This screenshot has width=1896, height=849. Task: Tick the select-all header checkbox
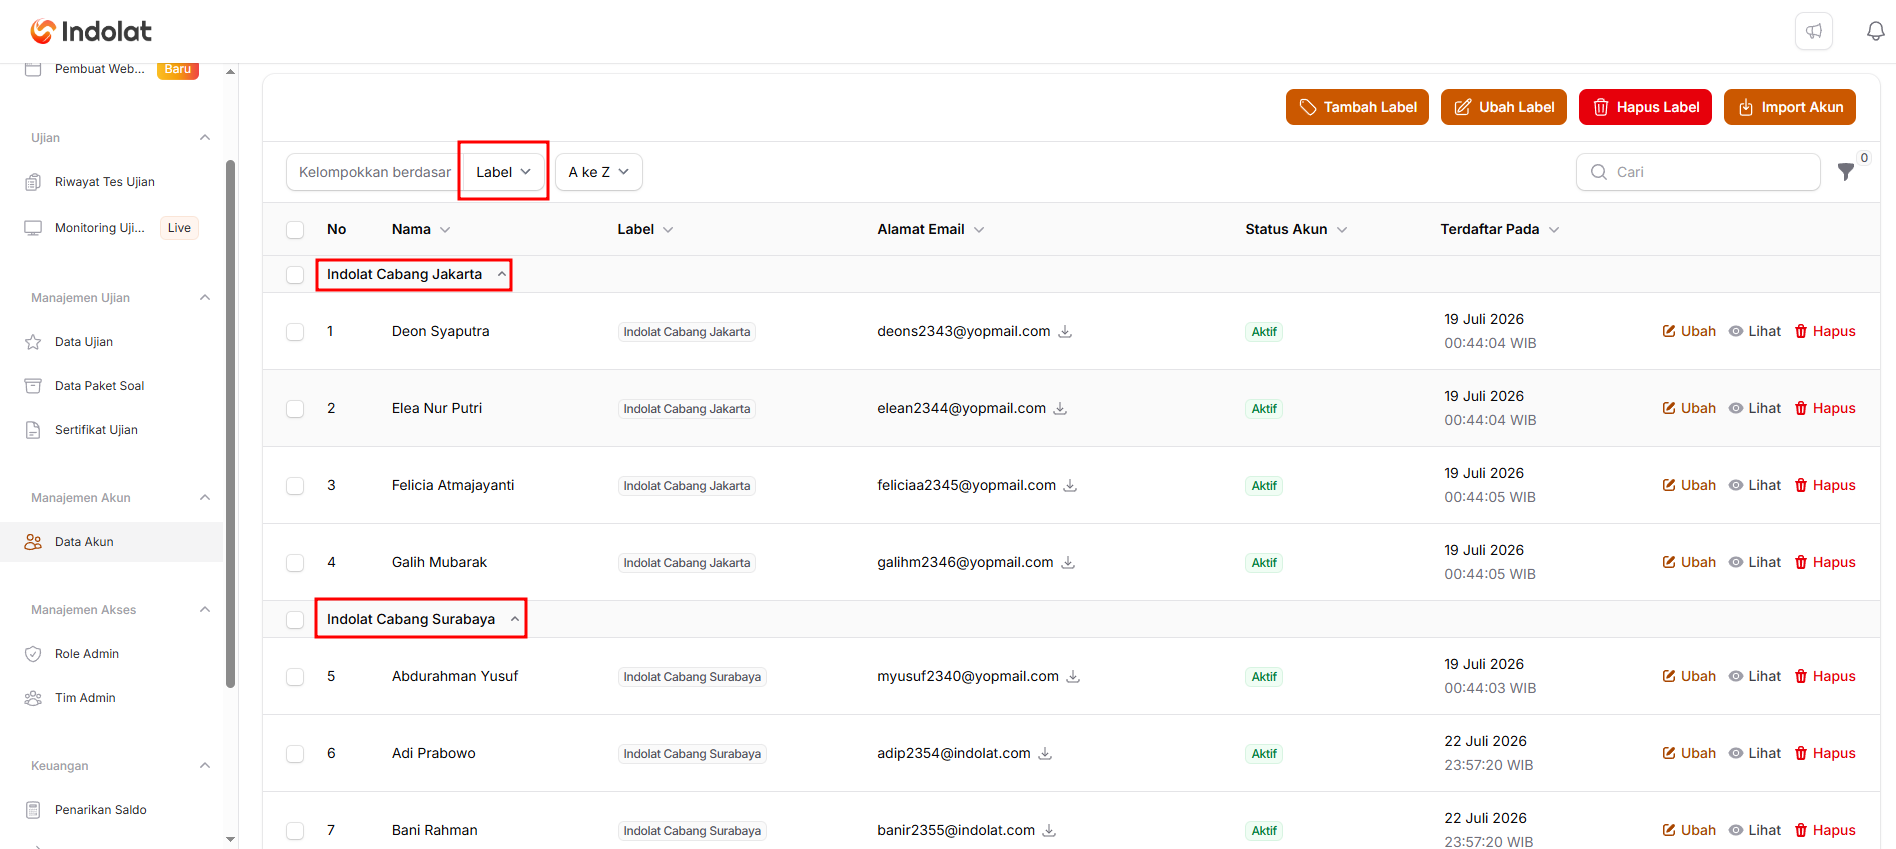point(295,230)
